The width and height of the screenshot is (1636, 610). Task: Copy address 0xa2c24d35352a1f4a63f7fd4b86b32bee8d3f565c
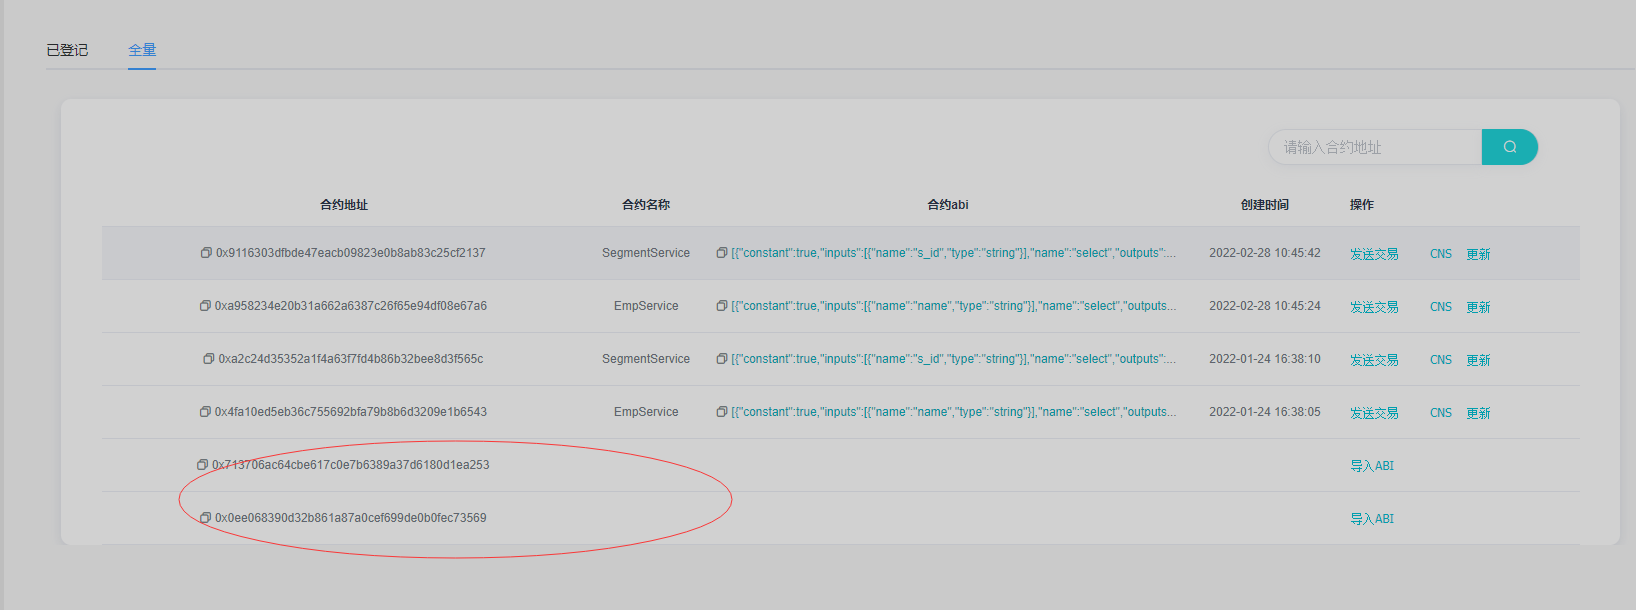(209, 359)
